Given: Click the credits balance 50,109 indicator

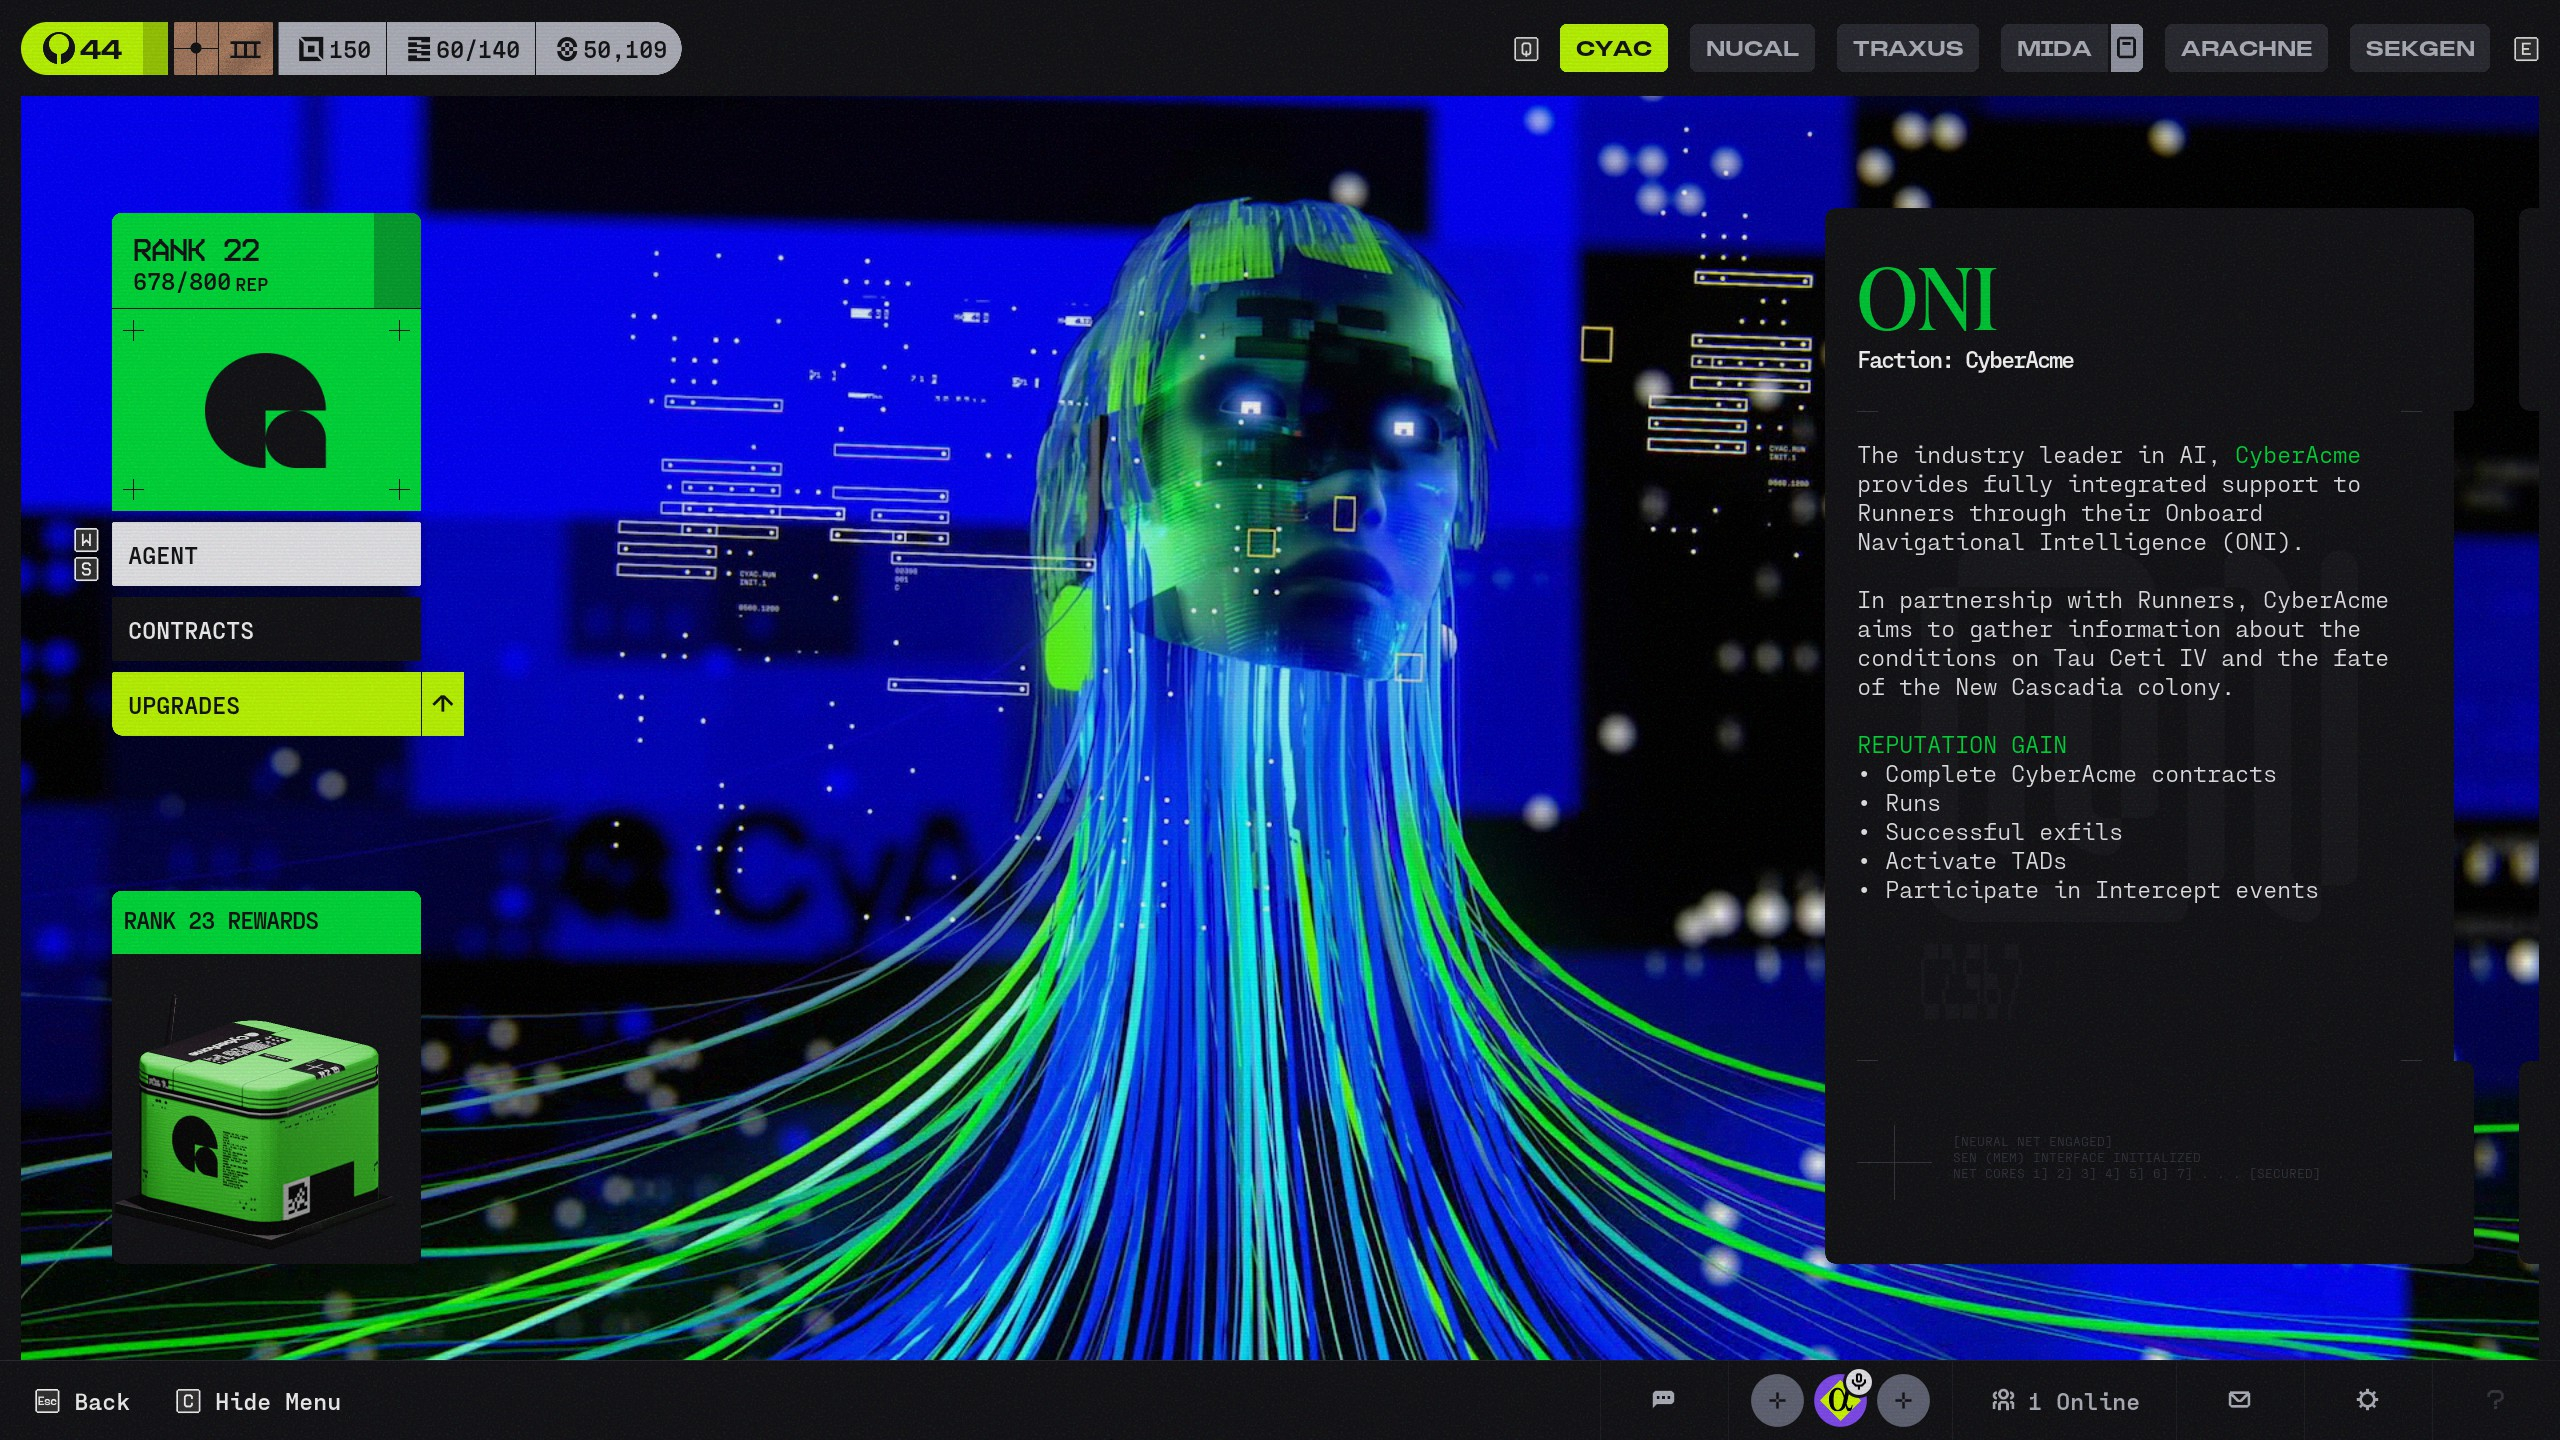Looking at the screenshot, I should click(611, 49).
